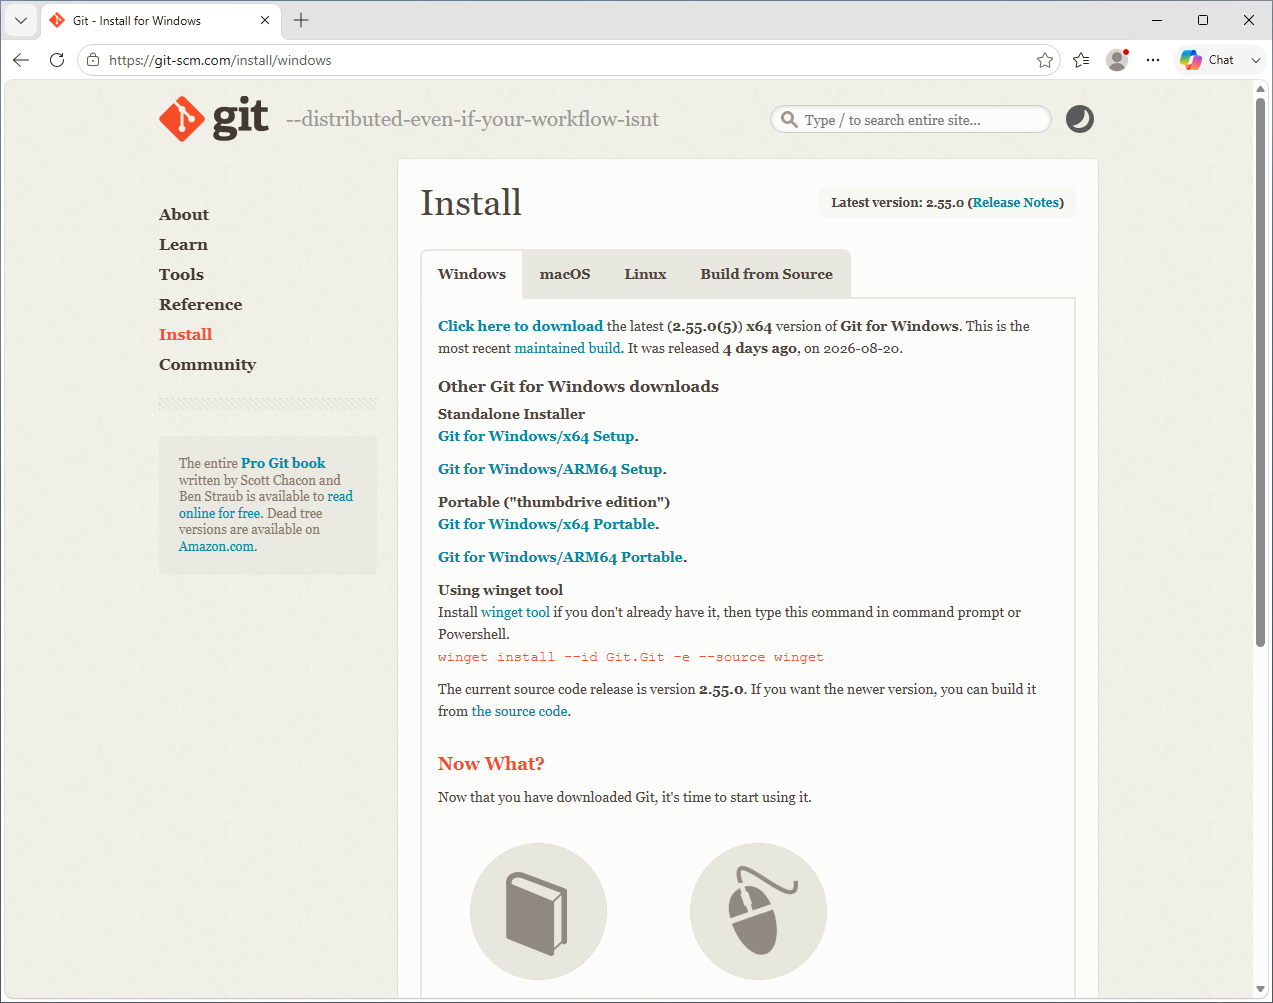Click the page's vertical scrollbar thumb
Screen dimensions: 1273x1003
[1261, 372]
